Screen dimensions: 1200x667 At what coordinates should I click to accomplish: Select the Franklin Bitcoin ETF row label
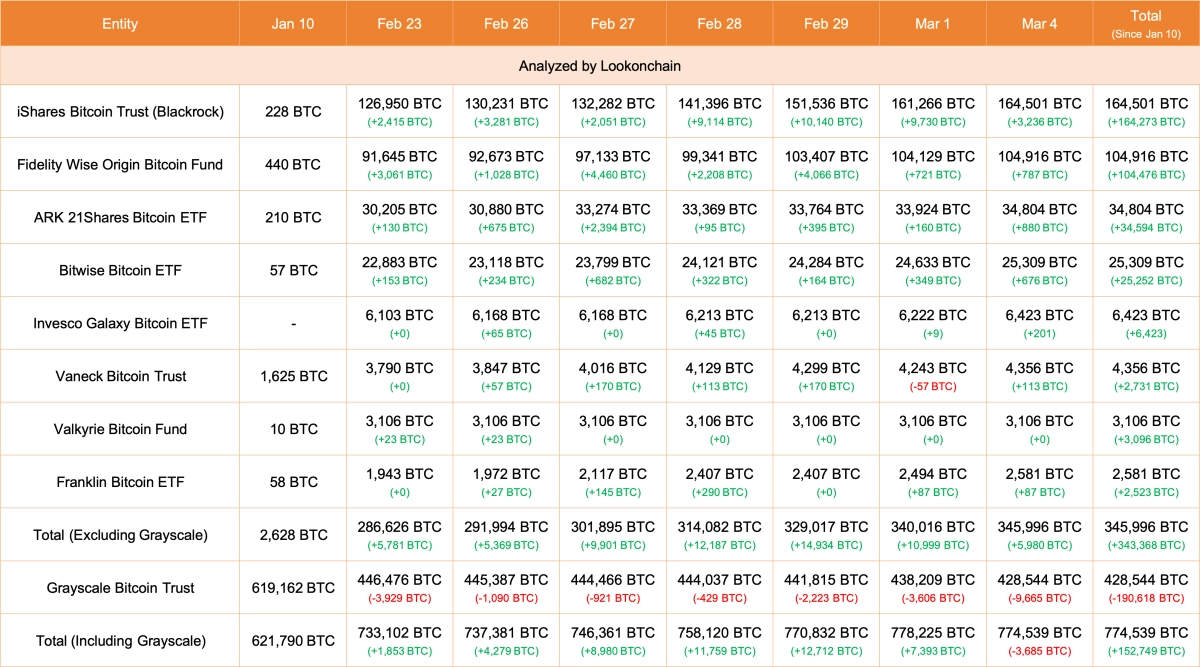tap(120, 482)
